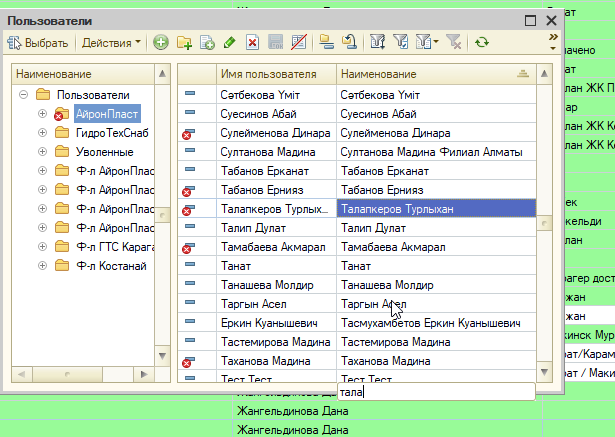Select the Ф-л Костанай folder
Screen dimensions: 615x437
111,266
